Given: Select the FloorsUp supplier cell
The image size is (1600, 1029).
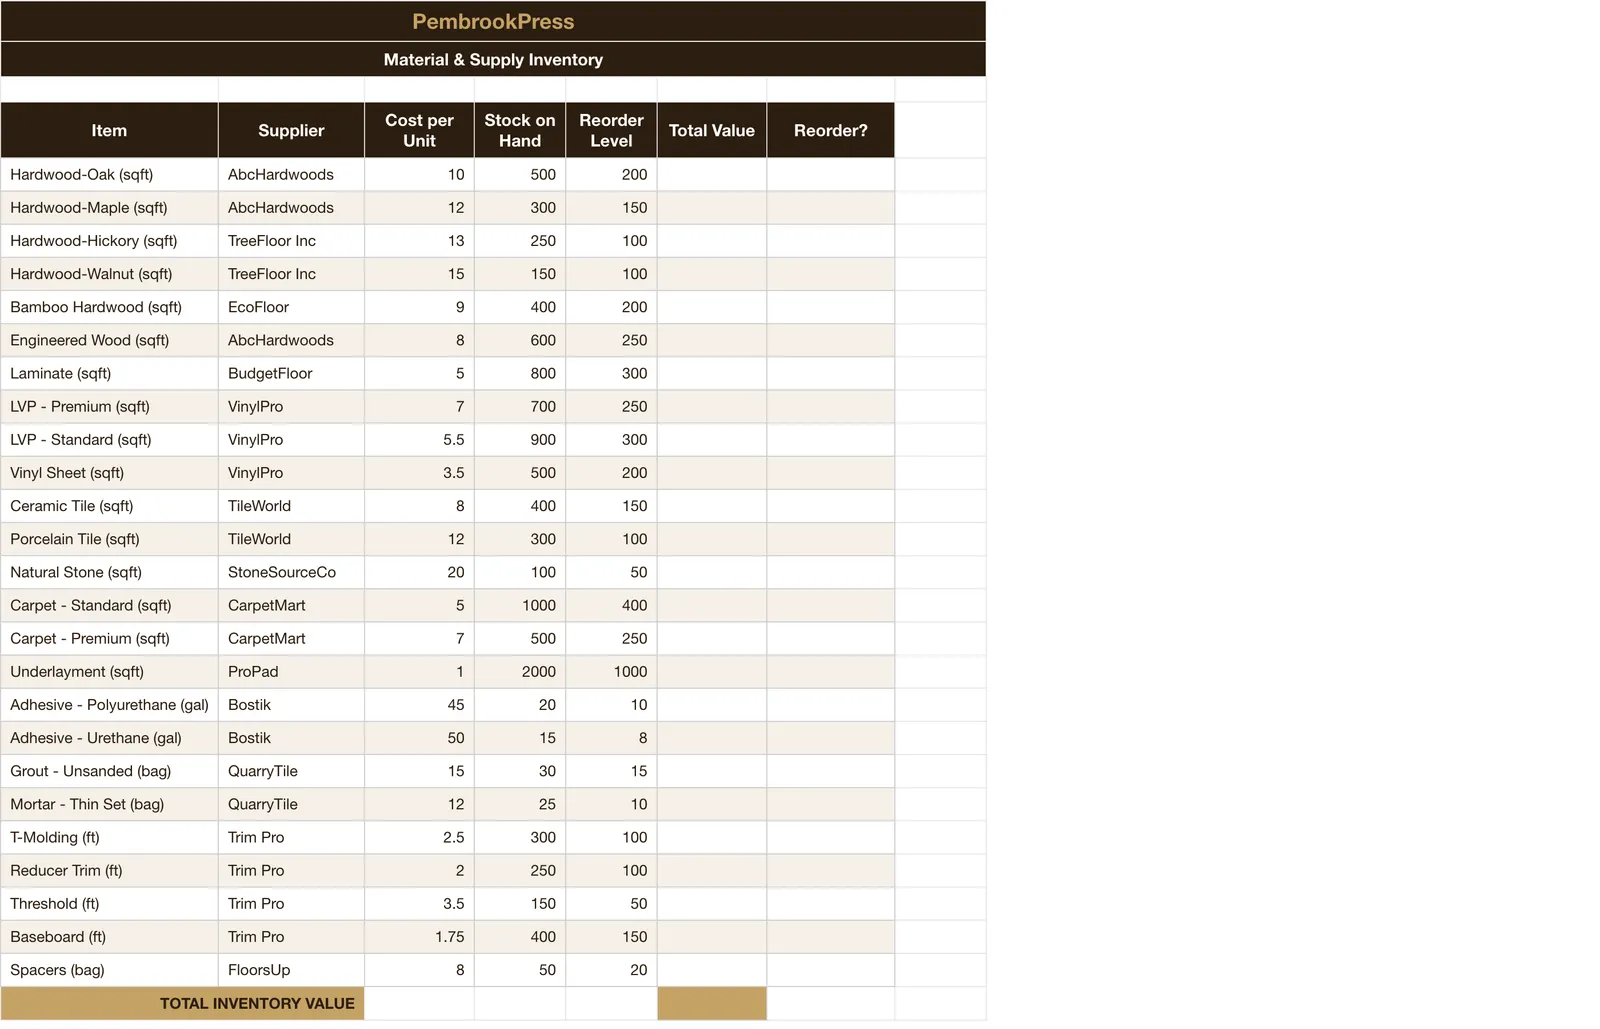Looking at the screenshot, I should [291, 969].
